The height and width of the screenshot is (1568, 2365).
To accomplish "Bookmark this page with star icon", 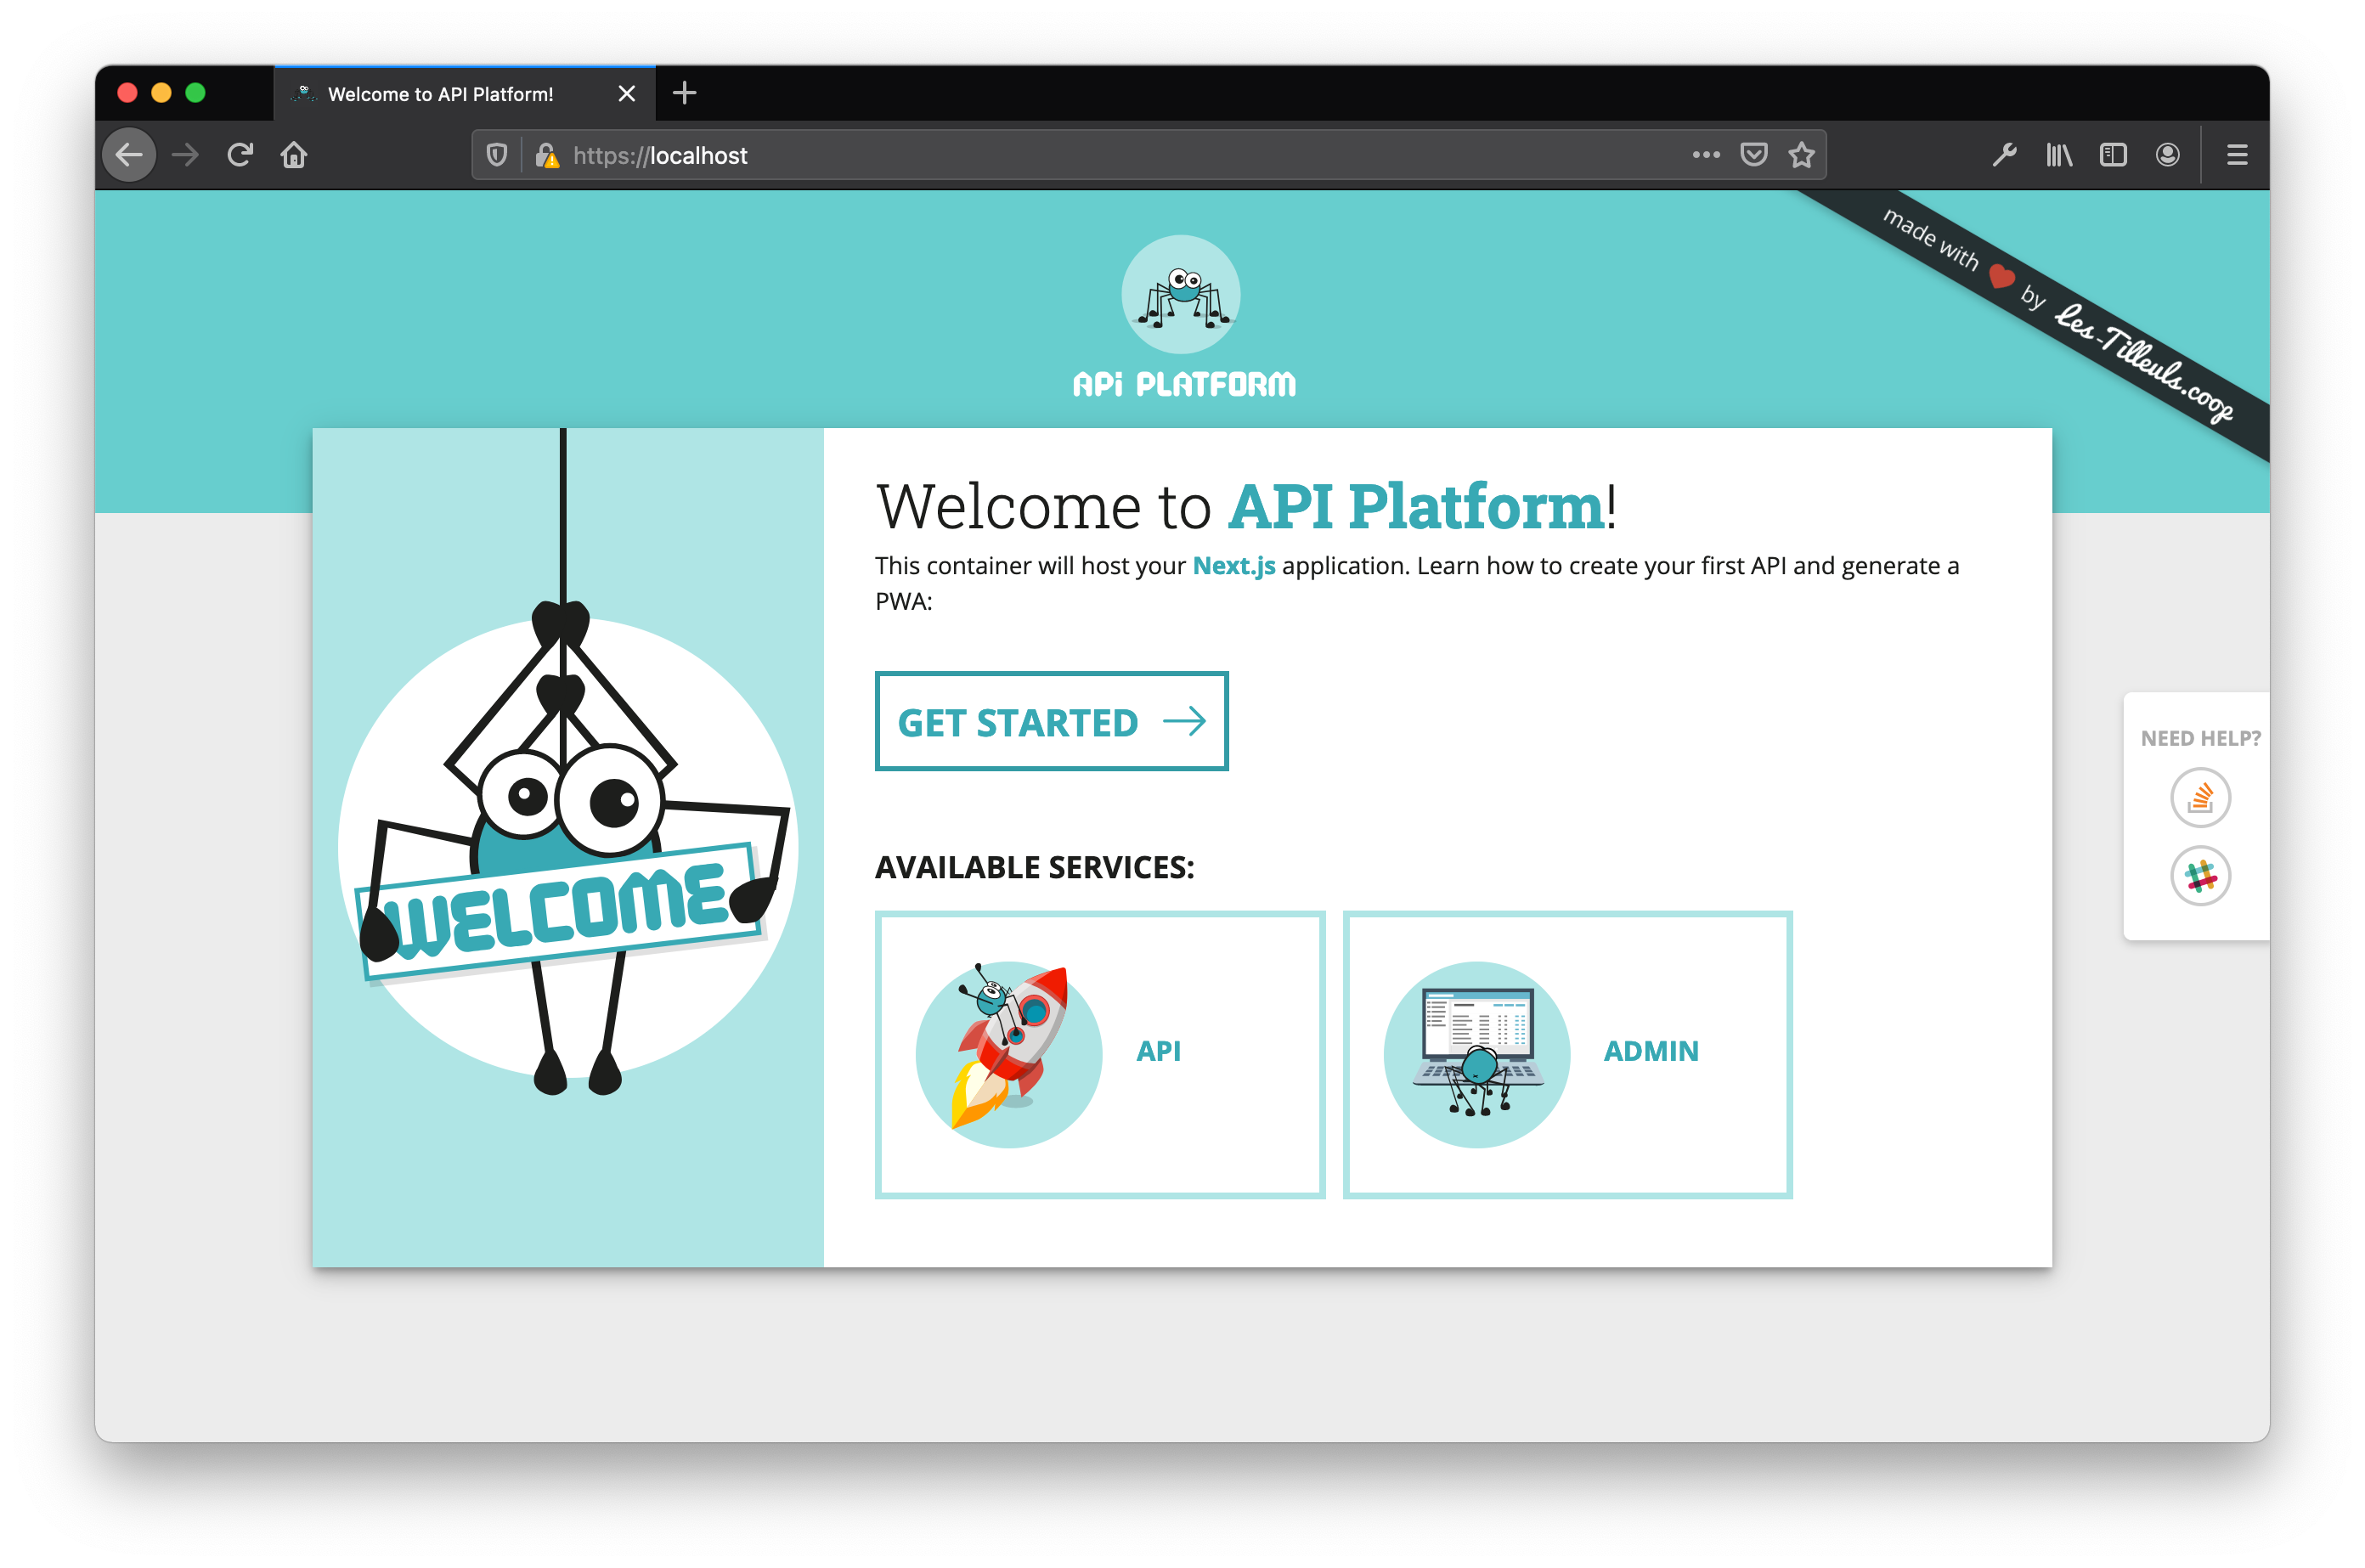I will click(1801, 155).
